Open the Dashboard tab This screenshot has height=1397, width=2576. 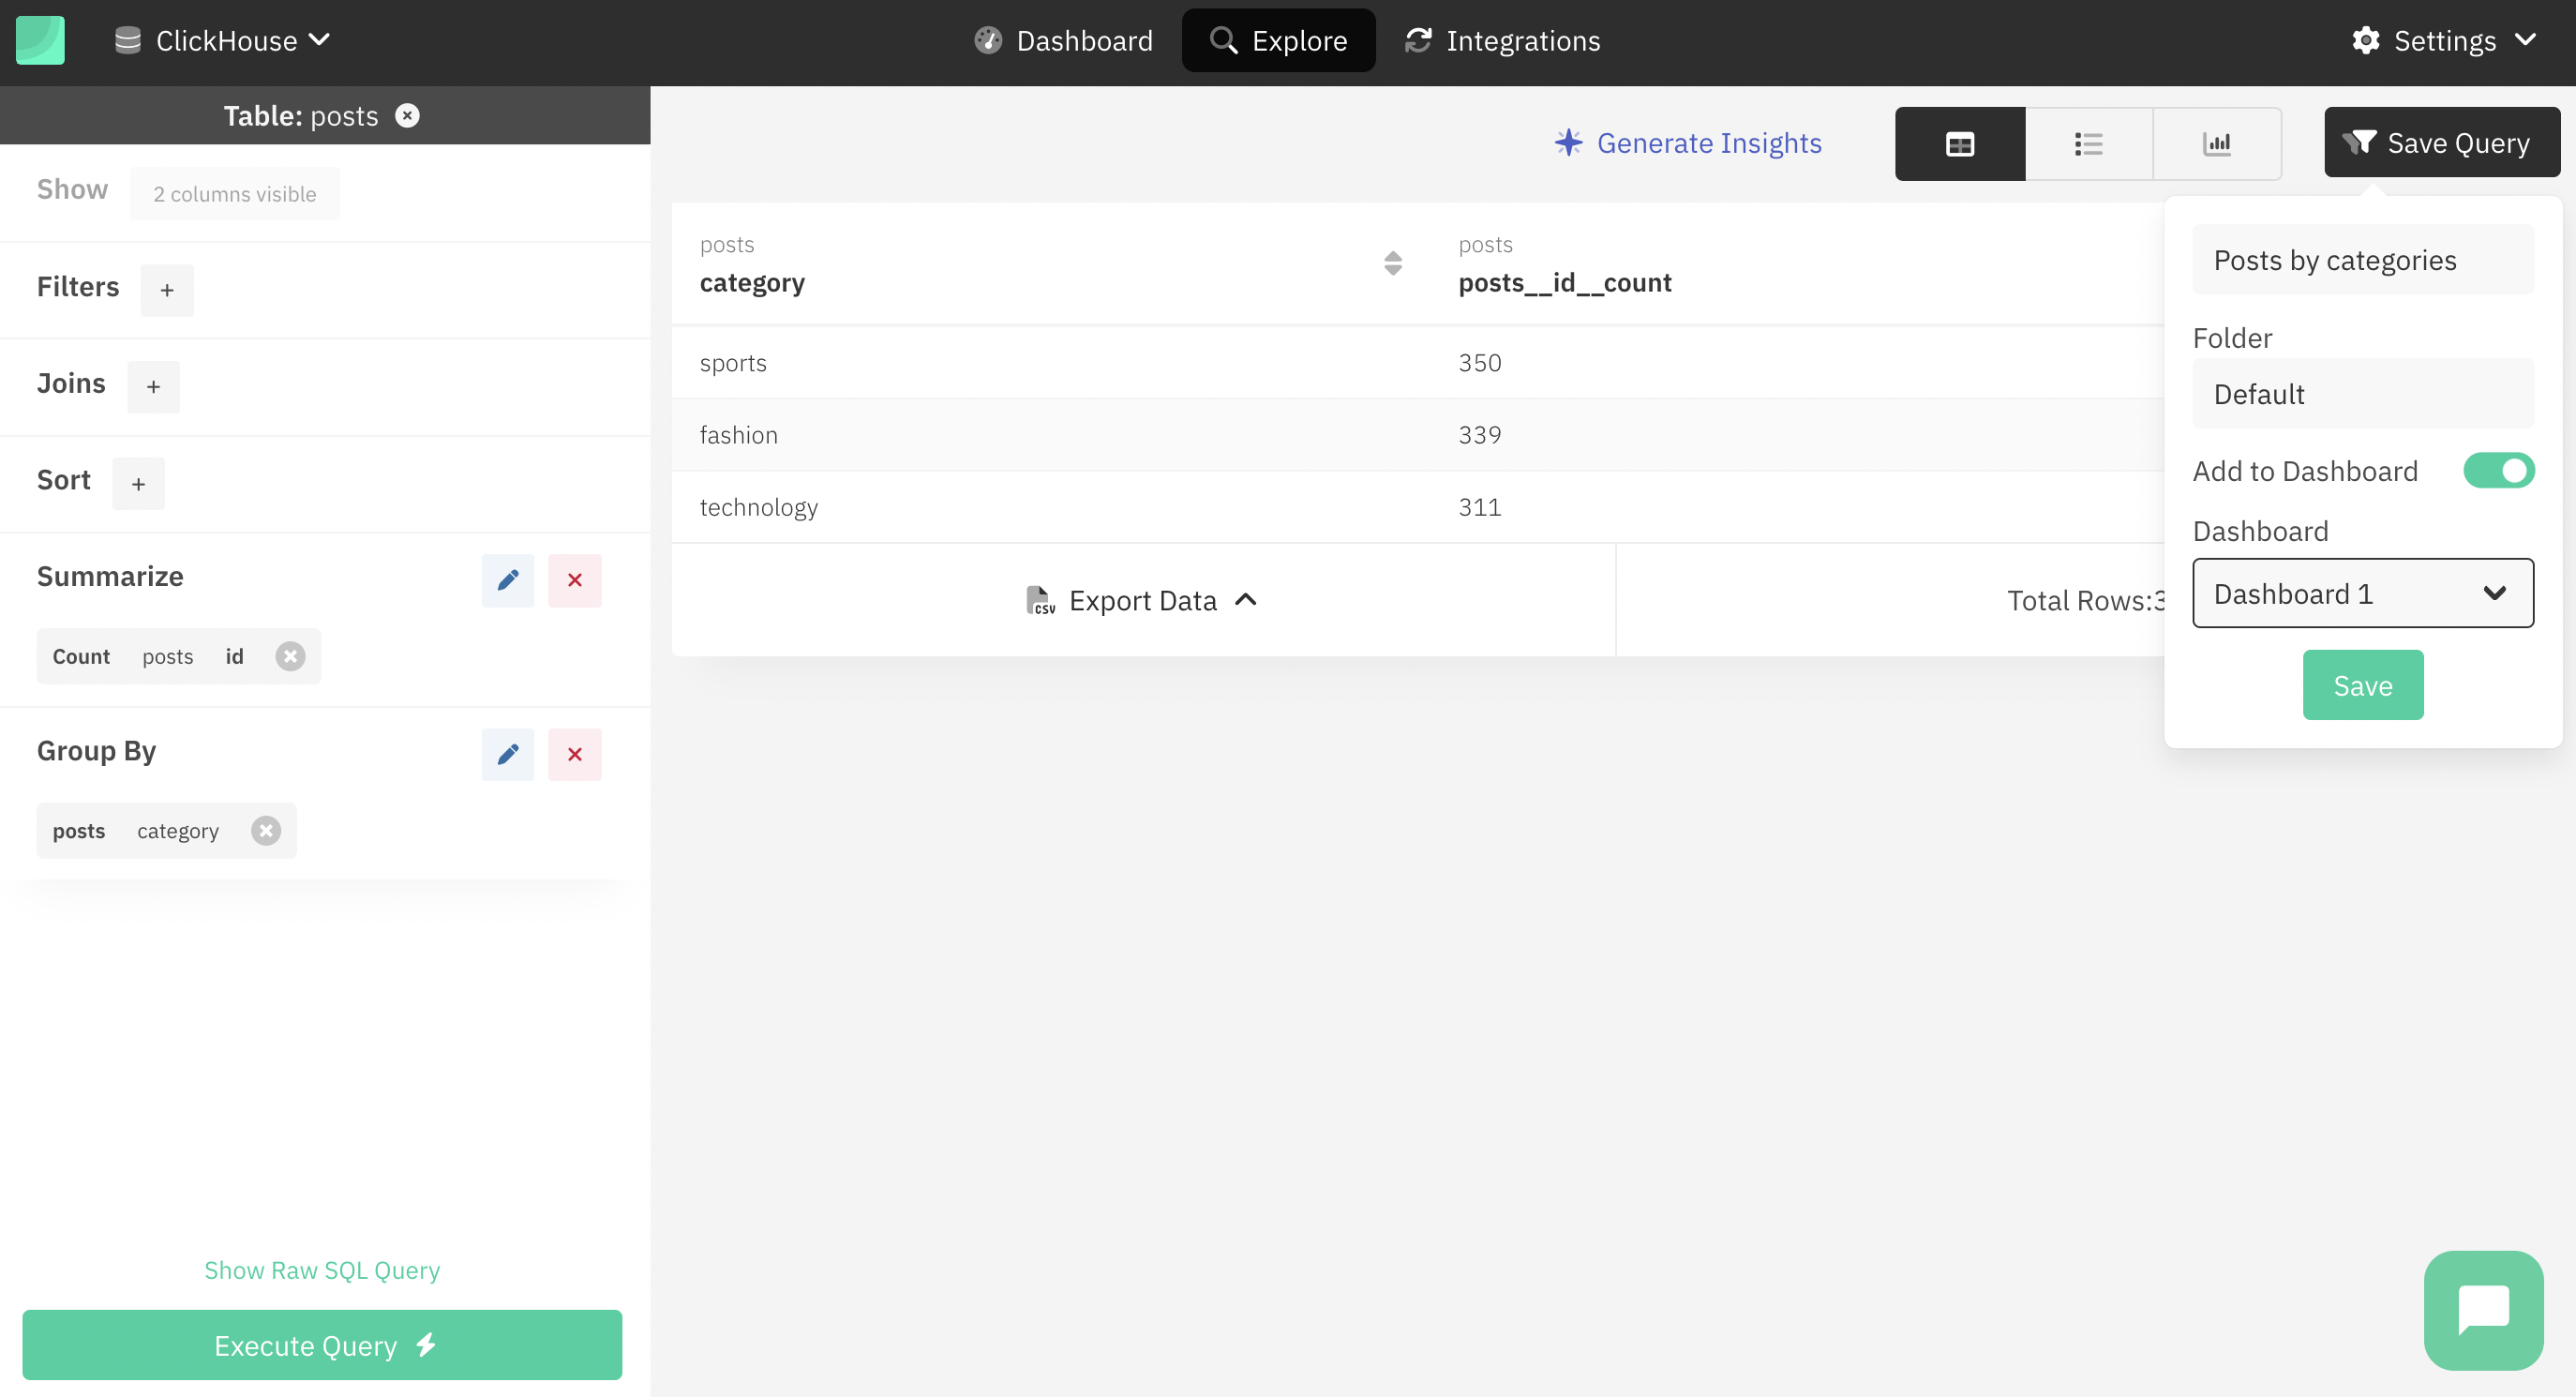[1086, 39]
